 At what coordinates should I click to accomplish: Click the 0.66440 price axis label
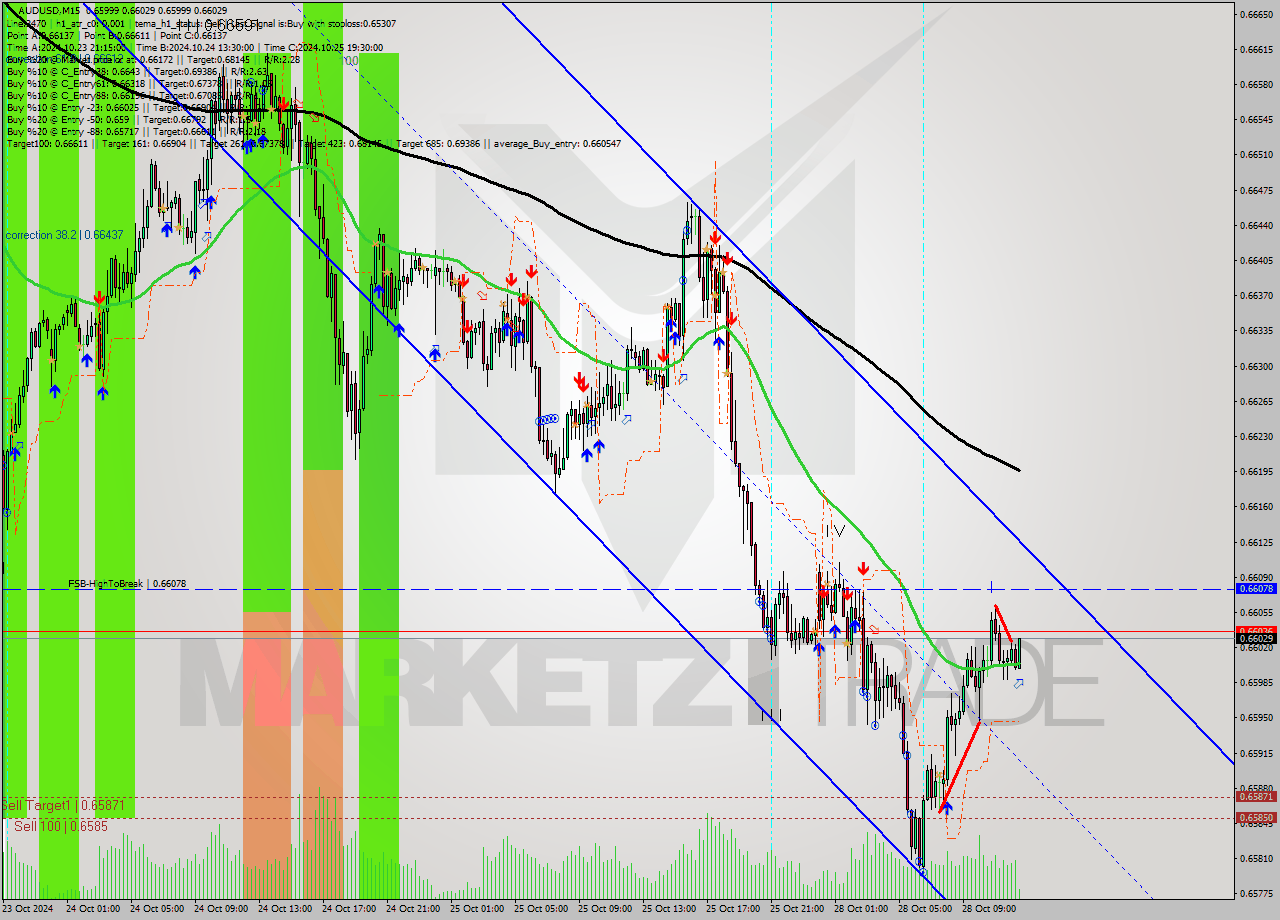tap(1256, 225)
